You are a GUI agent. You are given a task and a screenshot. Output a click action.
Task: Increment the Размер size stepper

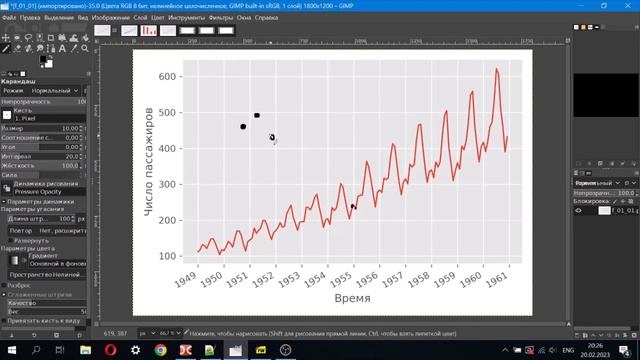81,127
